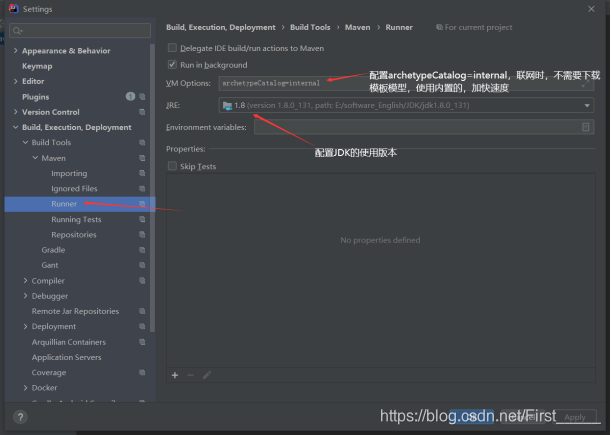Open the help question mark button

click(x=20, y=417)
